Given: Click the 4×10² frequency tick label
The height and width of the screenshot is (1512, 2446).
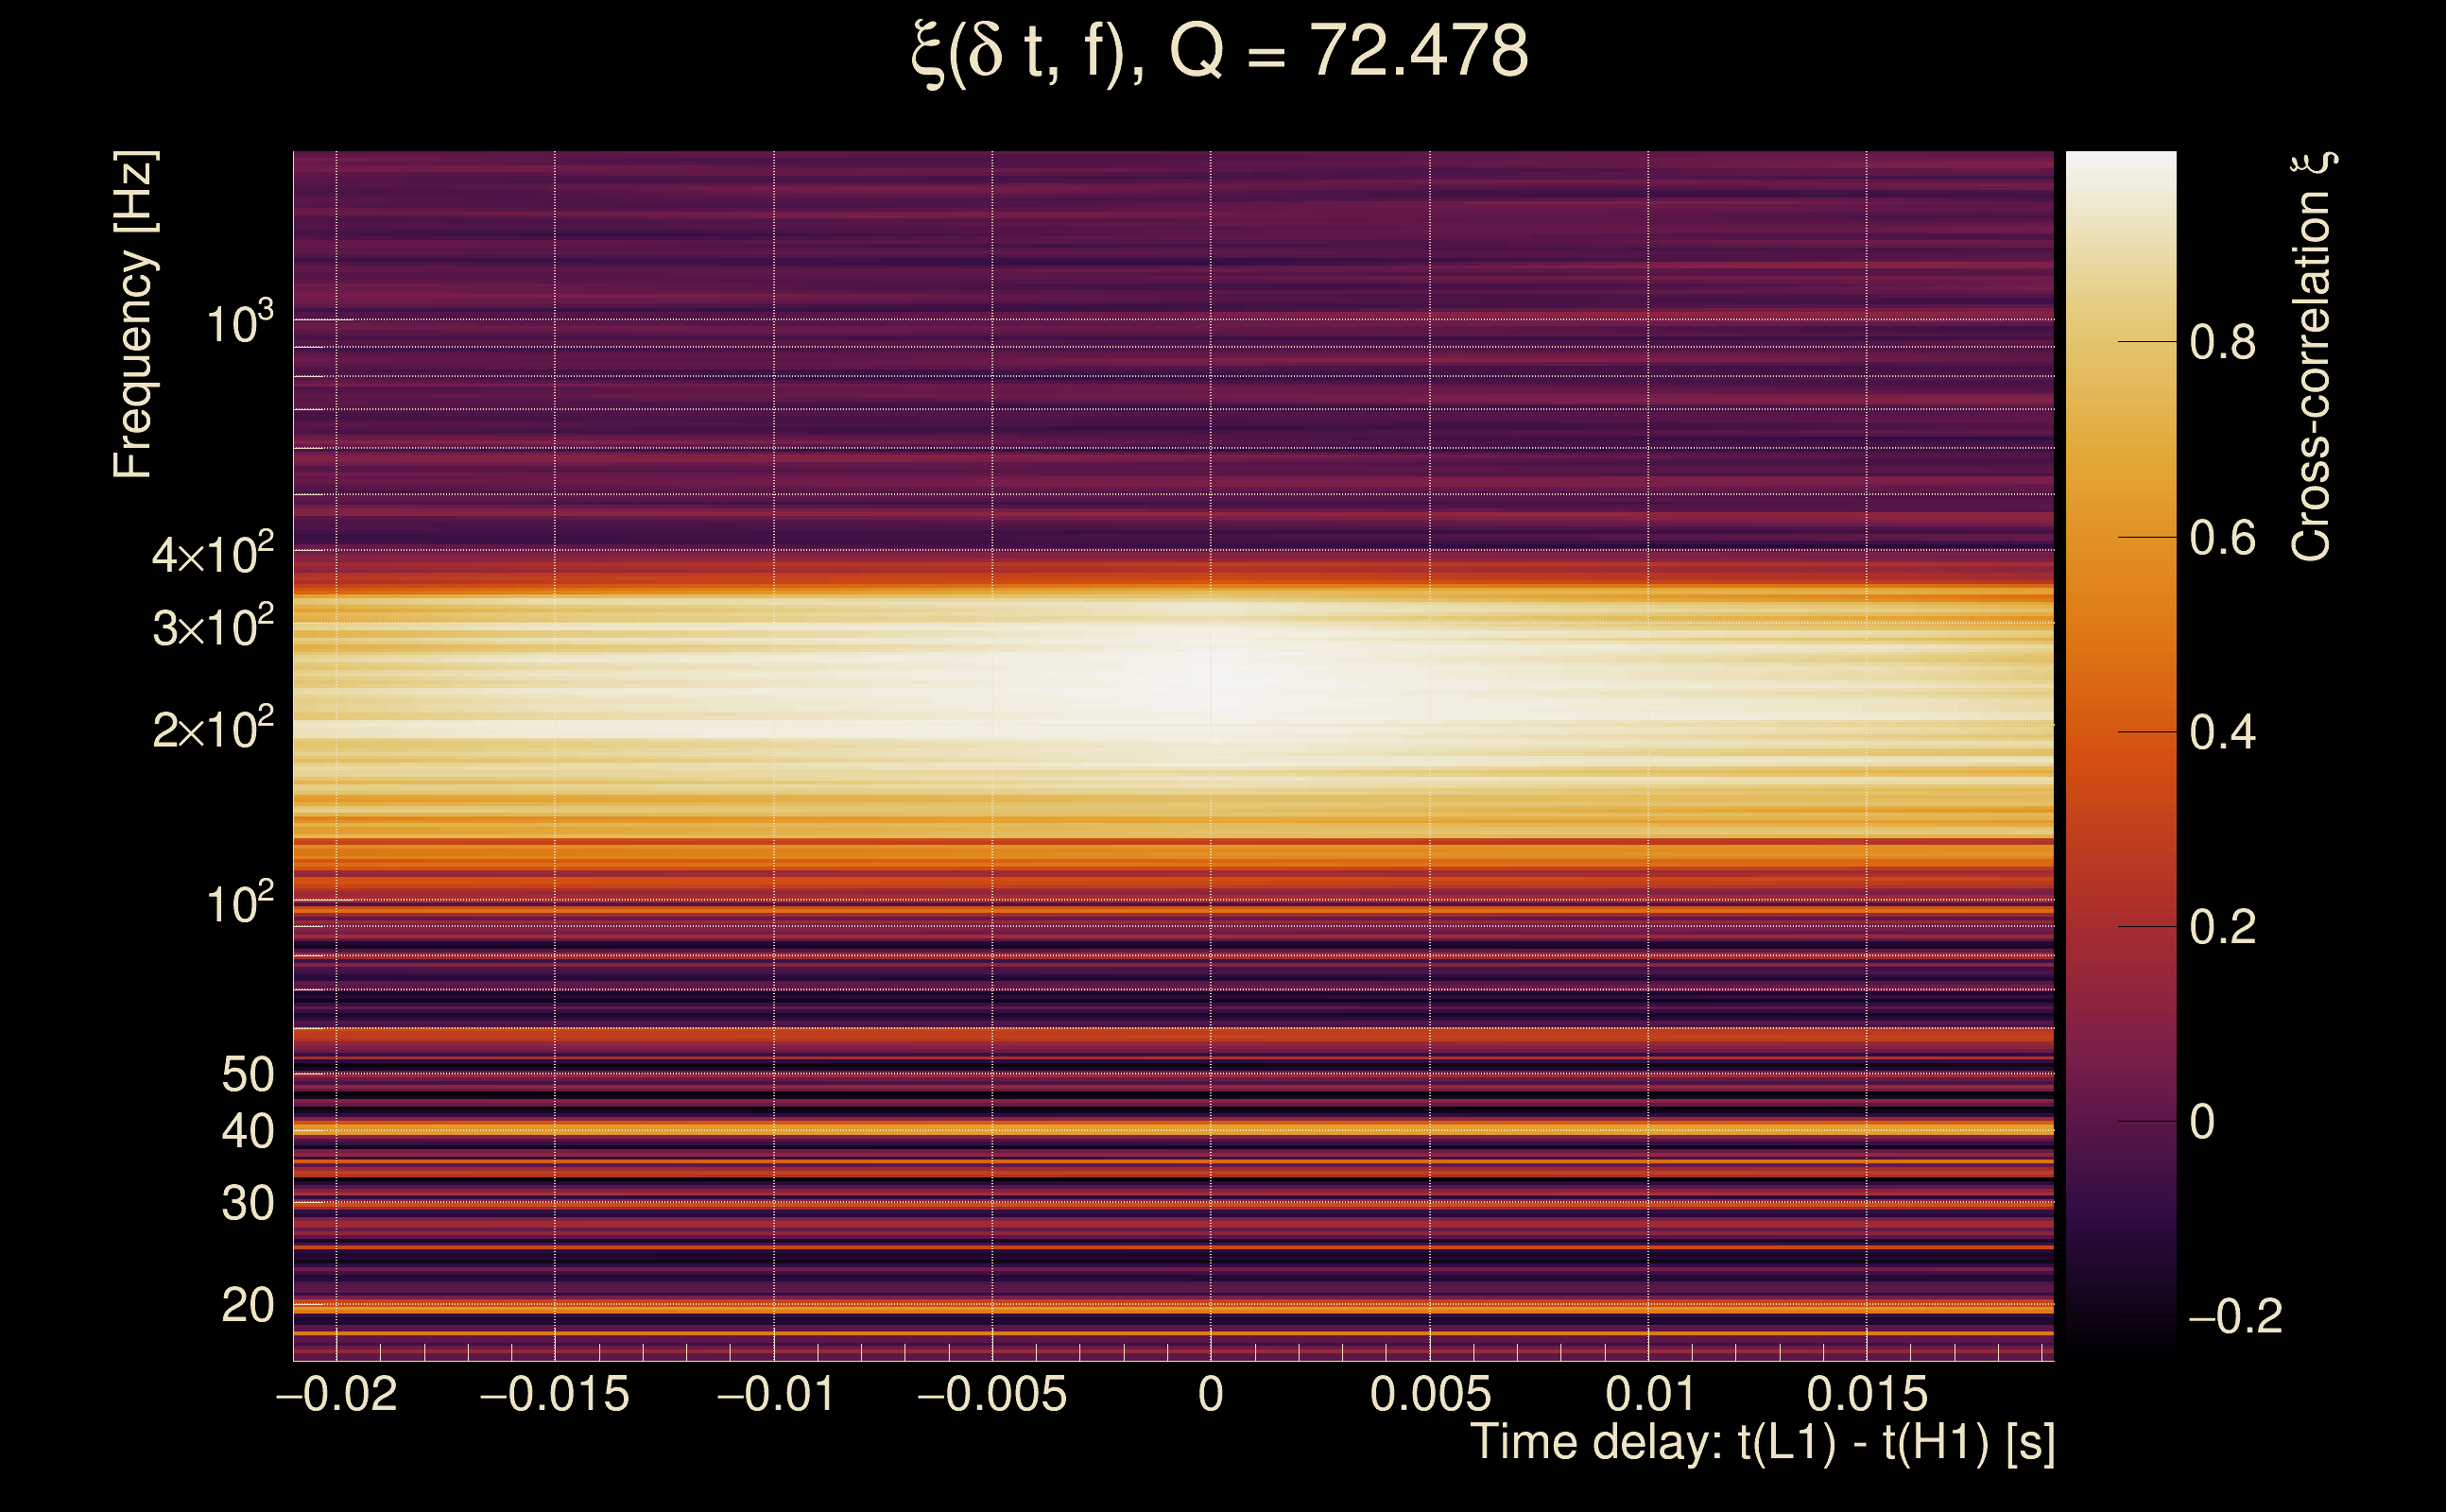Looking at the screenshot, I should tap(212, 554).
